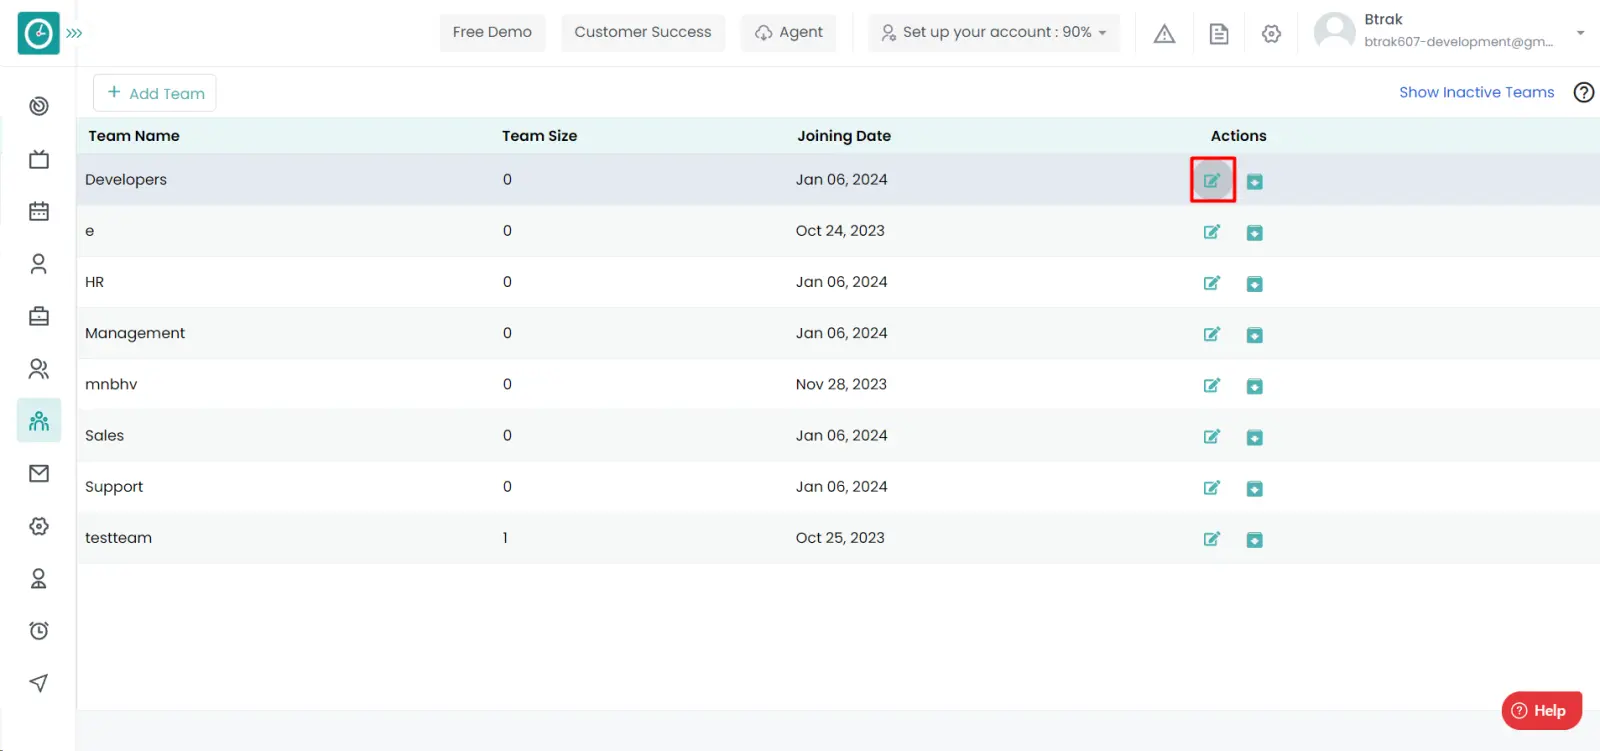The width and height of the screenshot is (1600, 751).
Task: Sort by Team Size column header
Action: coord(539,136)
